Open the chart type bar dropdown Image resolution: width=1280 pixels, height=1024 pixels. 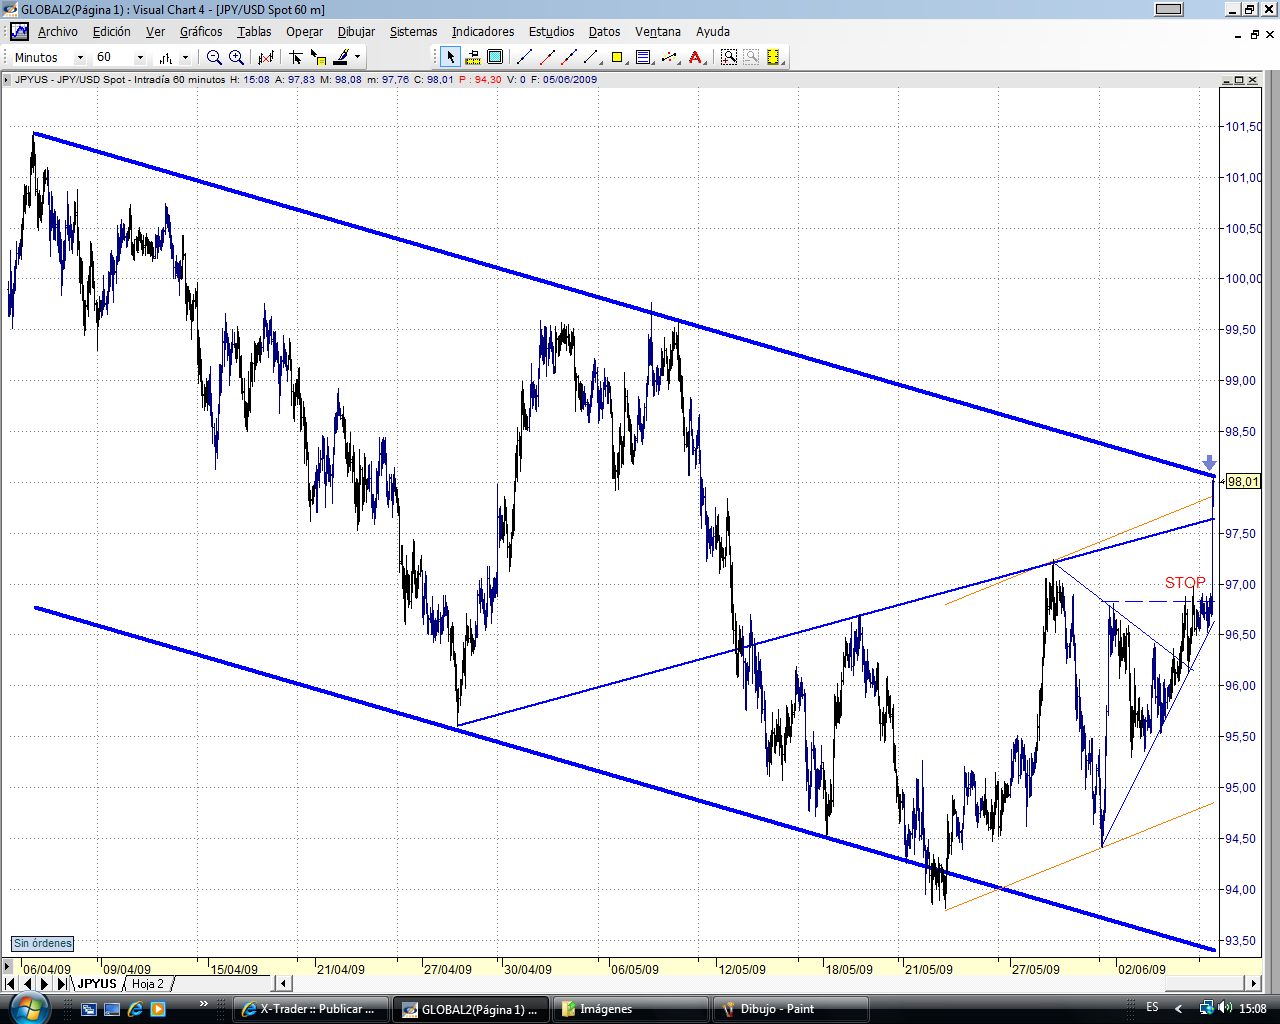(x=185, y=58)
